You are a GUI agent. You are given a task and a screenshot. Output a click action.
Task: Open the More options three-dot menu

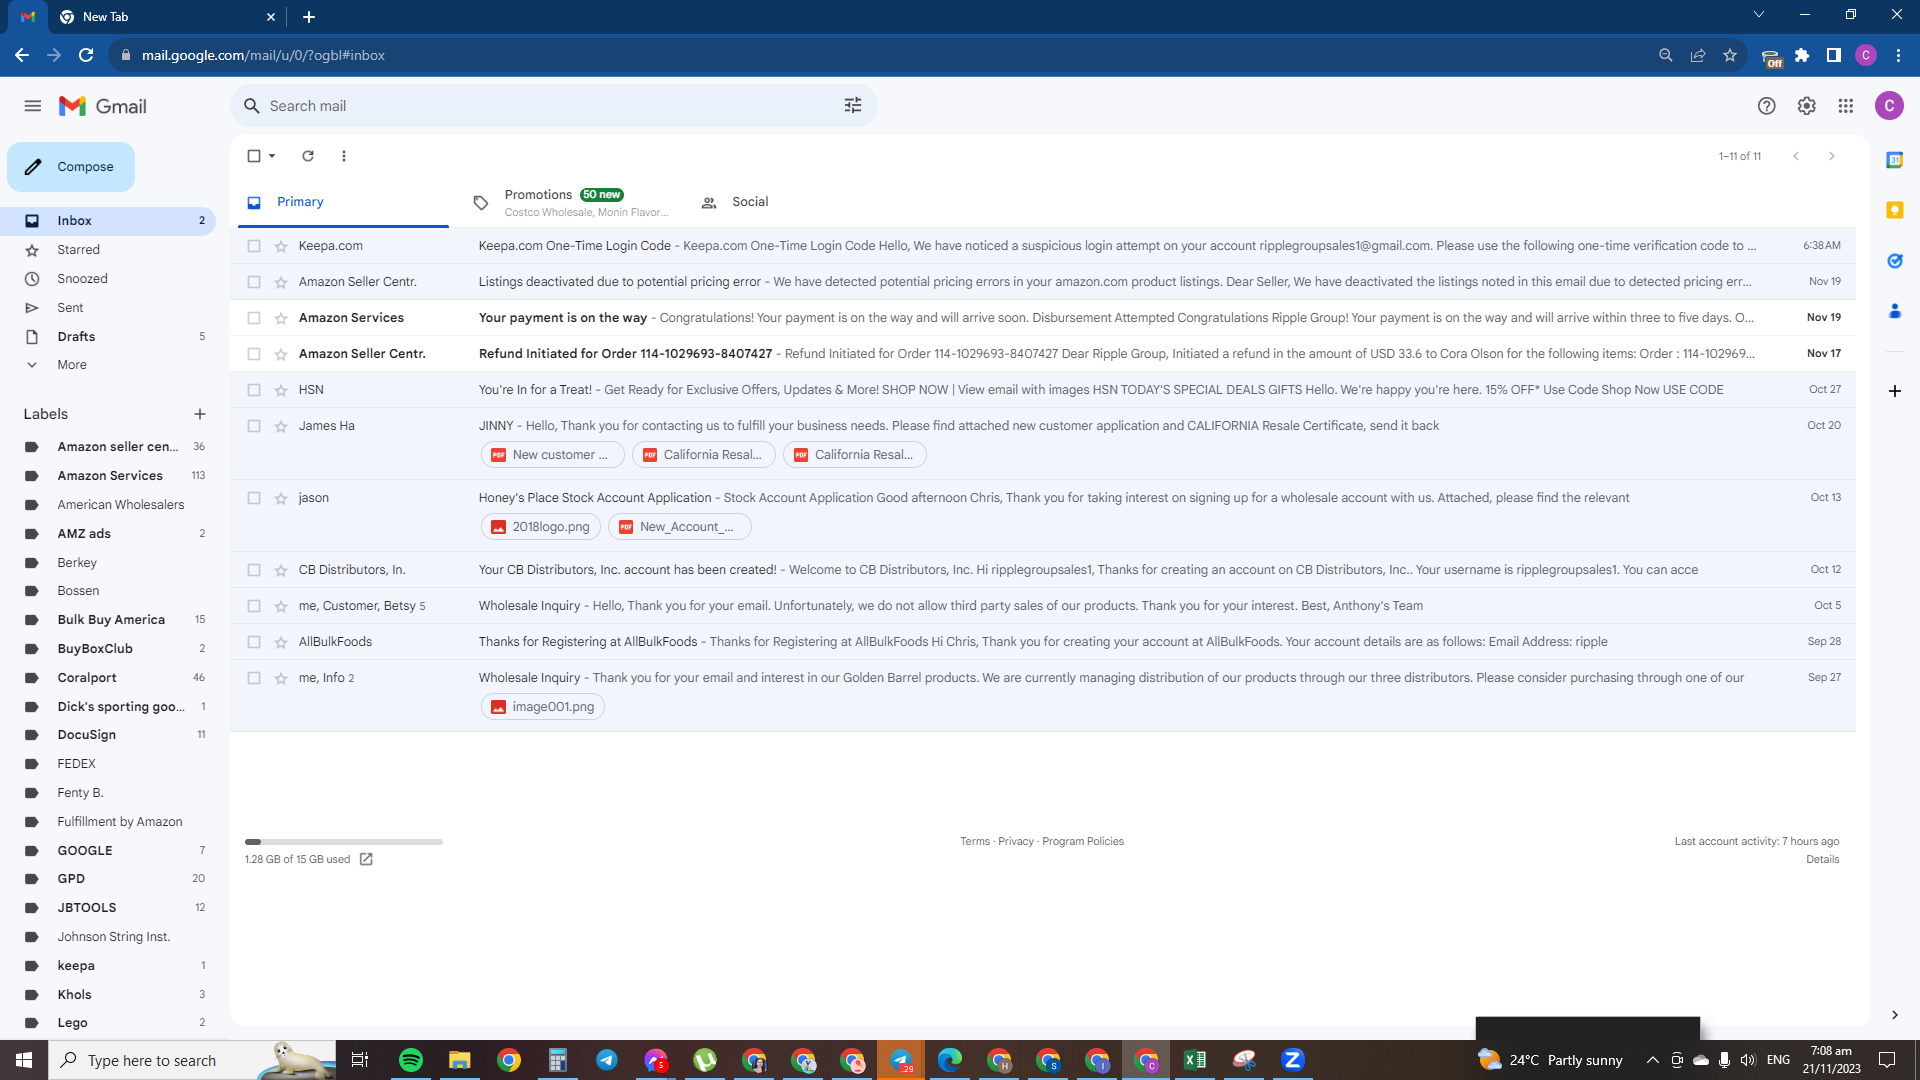344,156
